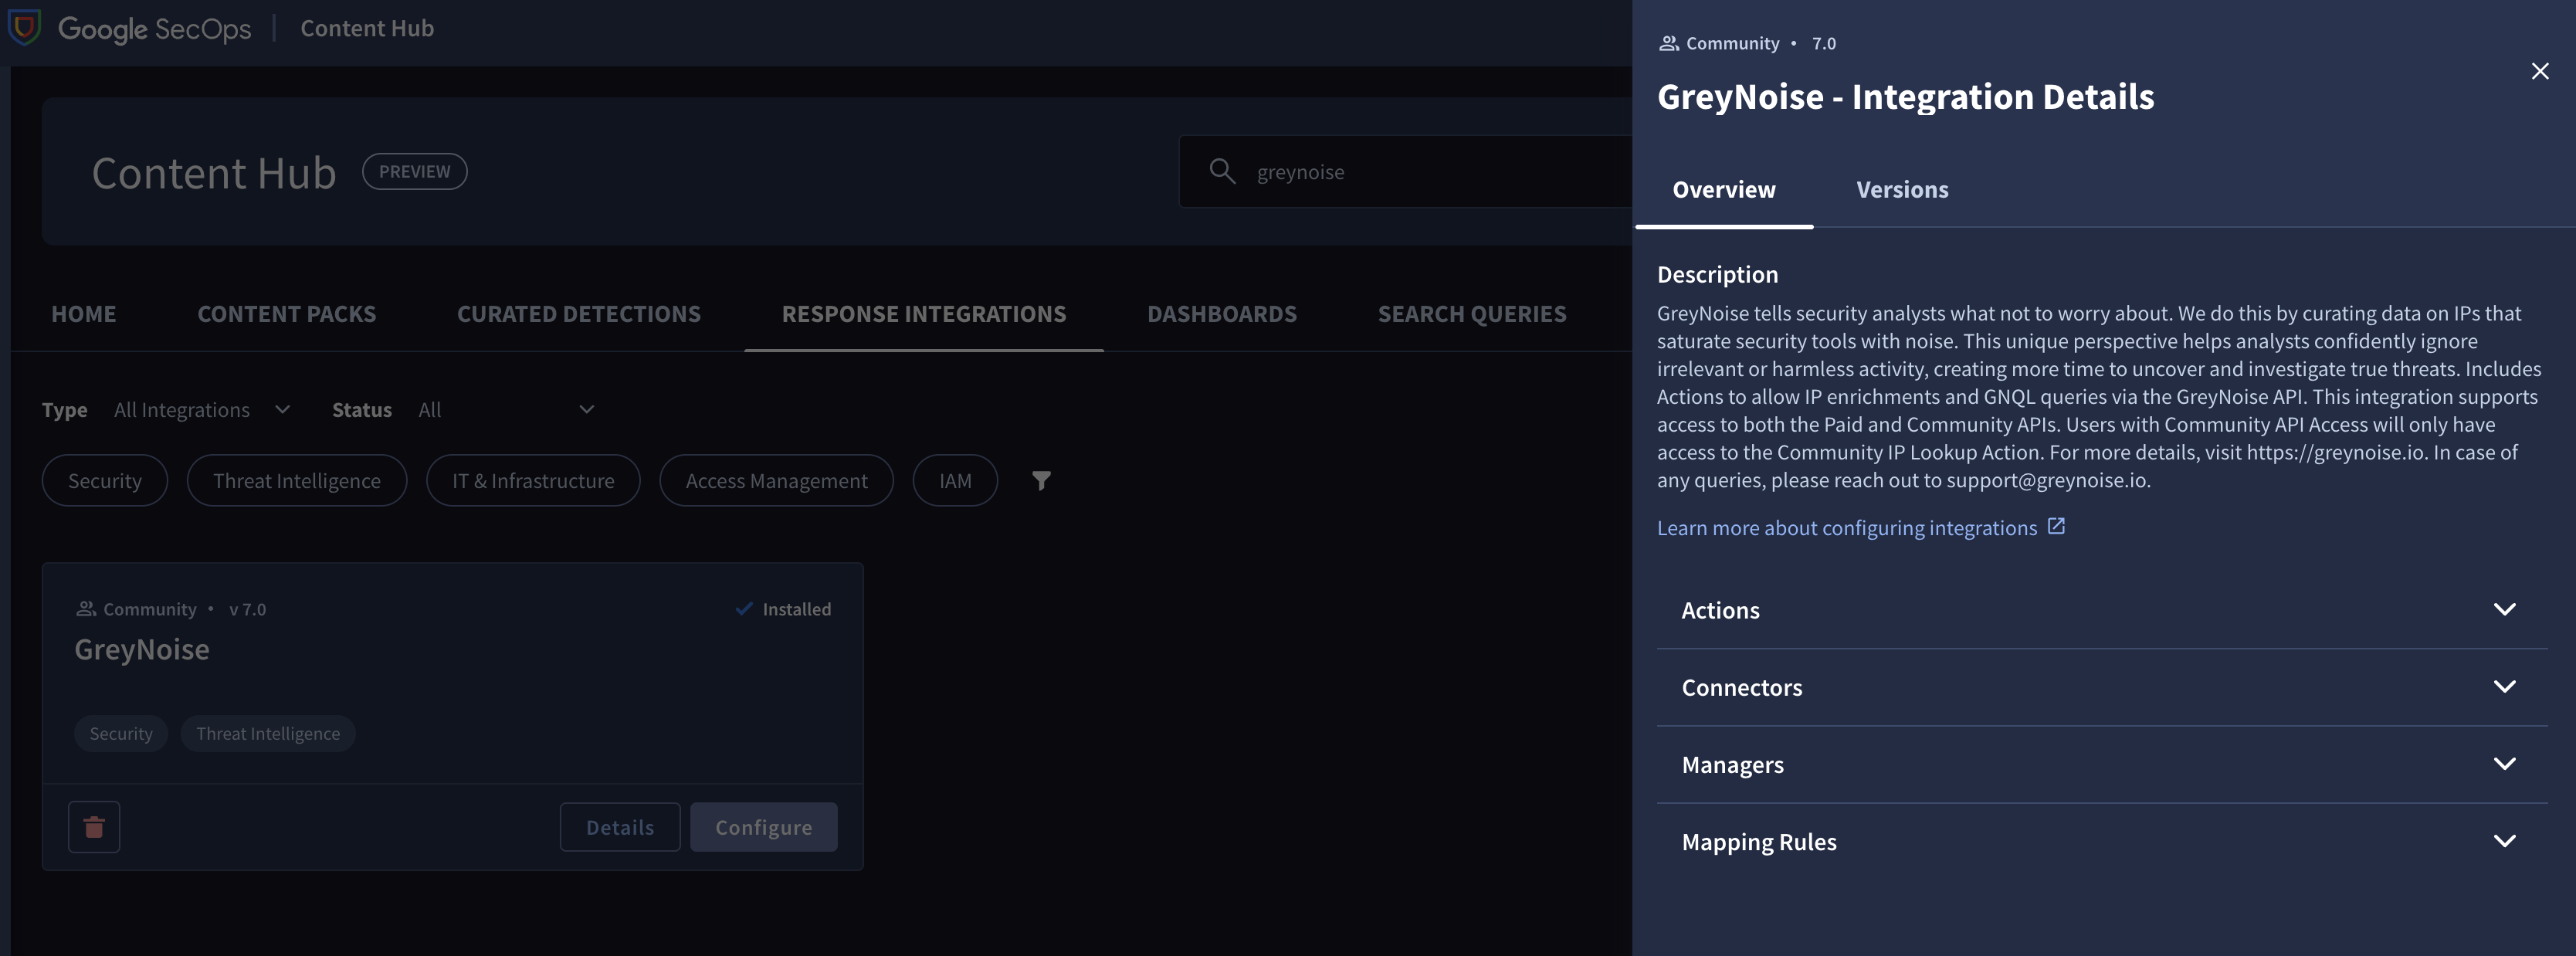Click the Installed checkmark icon
The height and width of the screenshot is (956, 2576).
(x=744, y=609)
